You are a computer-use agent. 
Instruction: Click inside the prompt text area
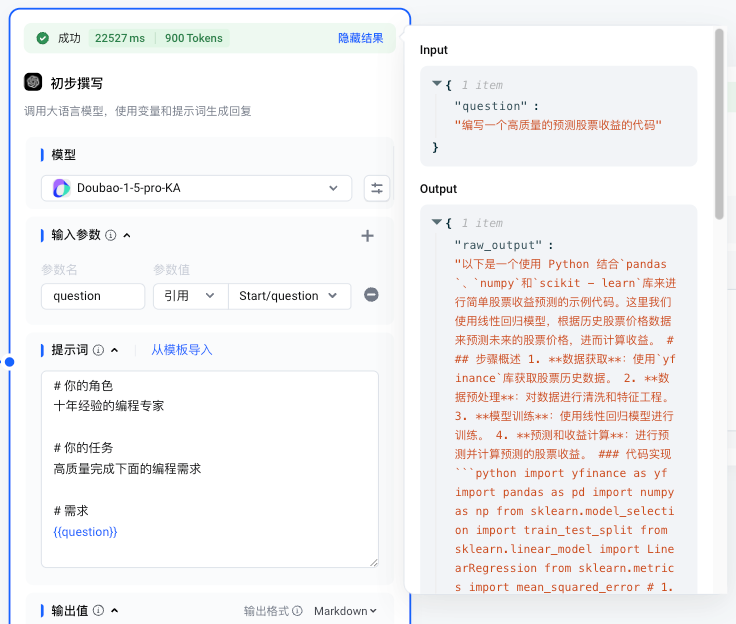point(210,469)
